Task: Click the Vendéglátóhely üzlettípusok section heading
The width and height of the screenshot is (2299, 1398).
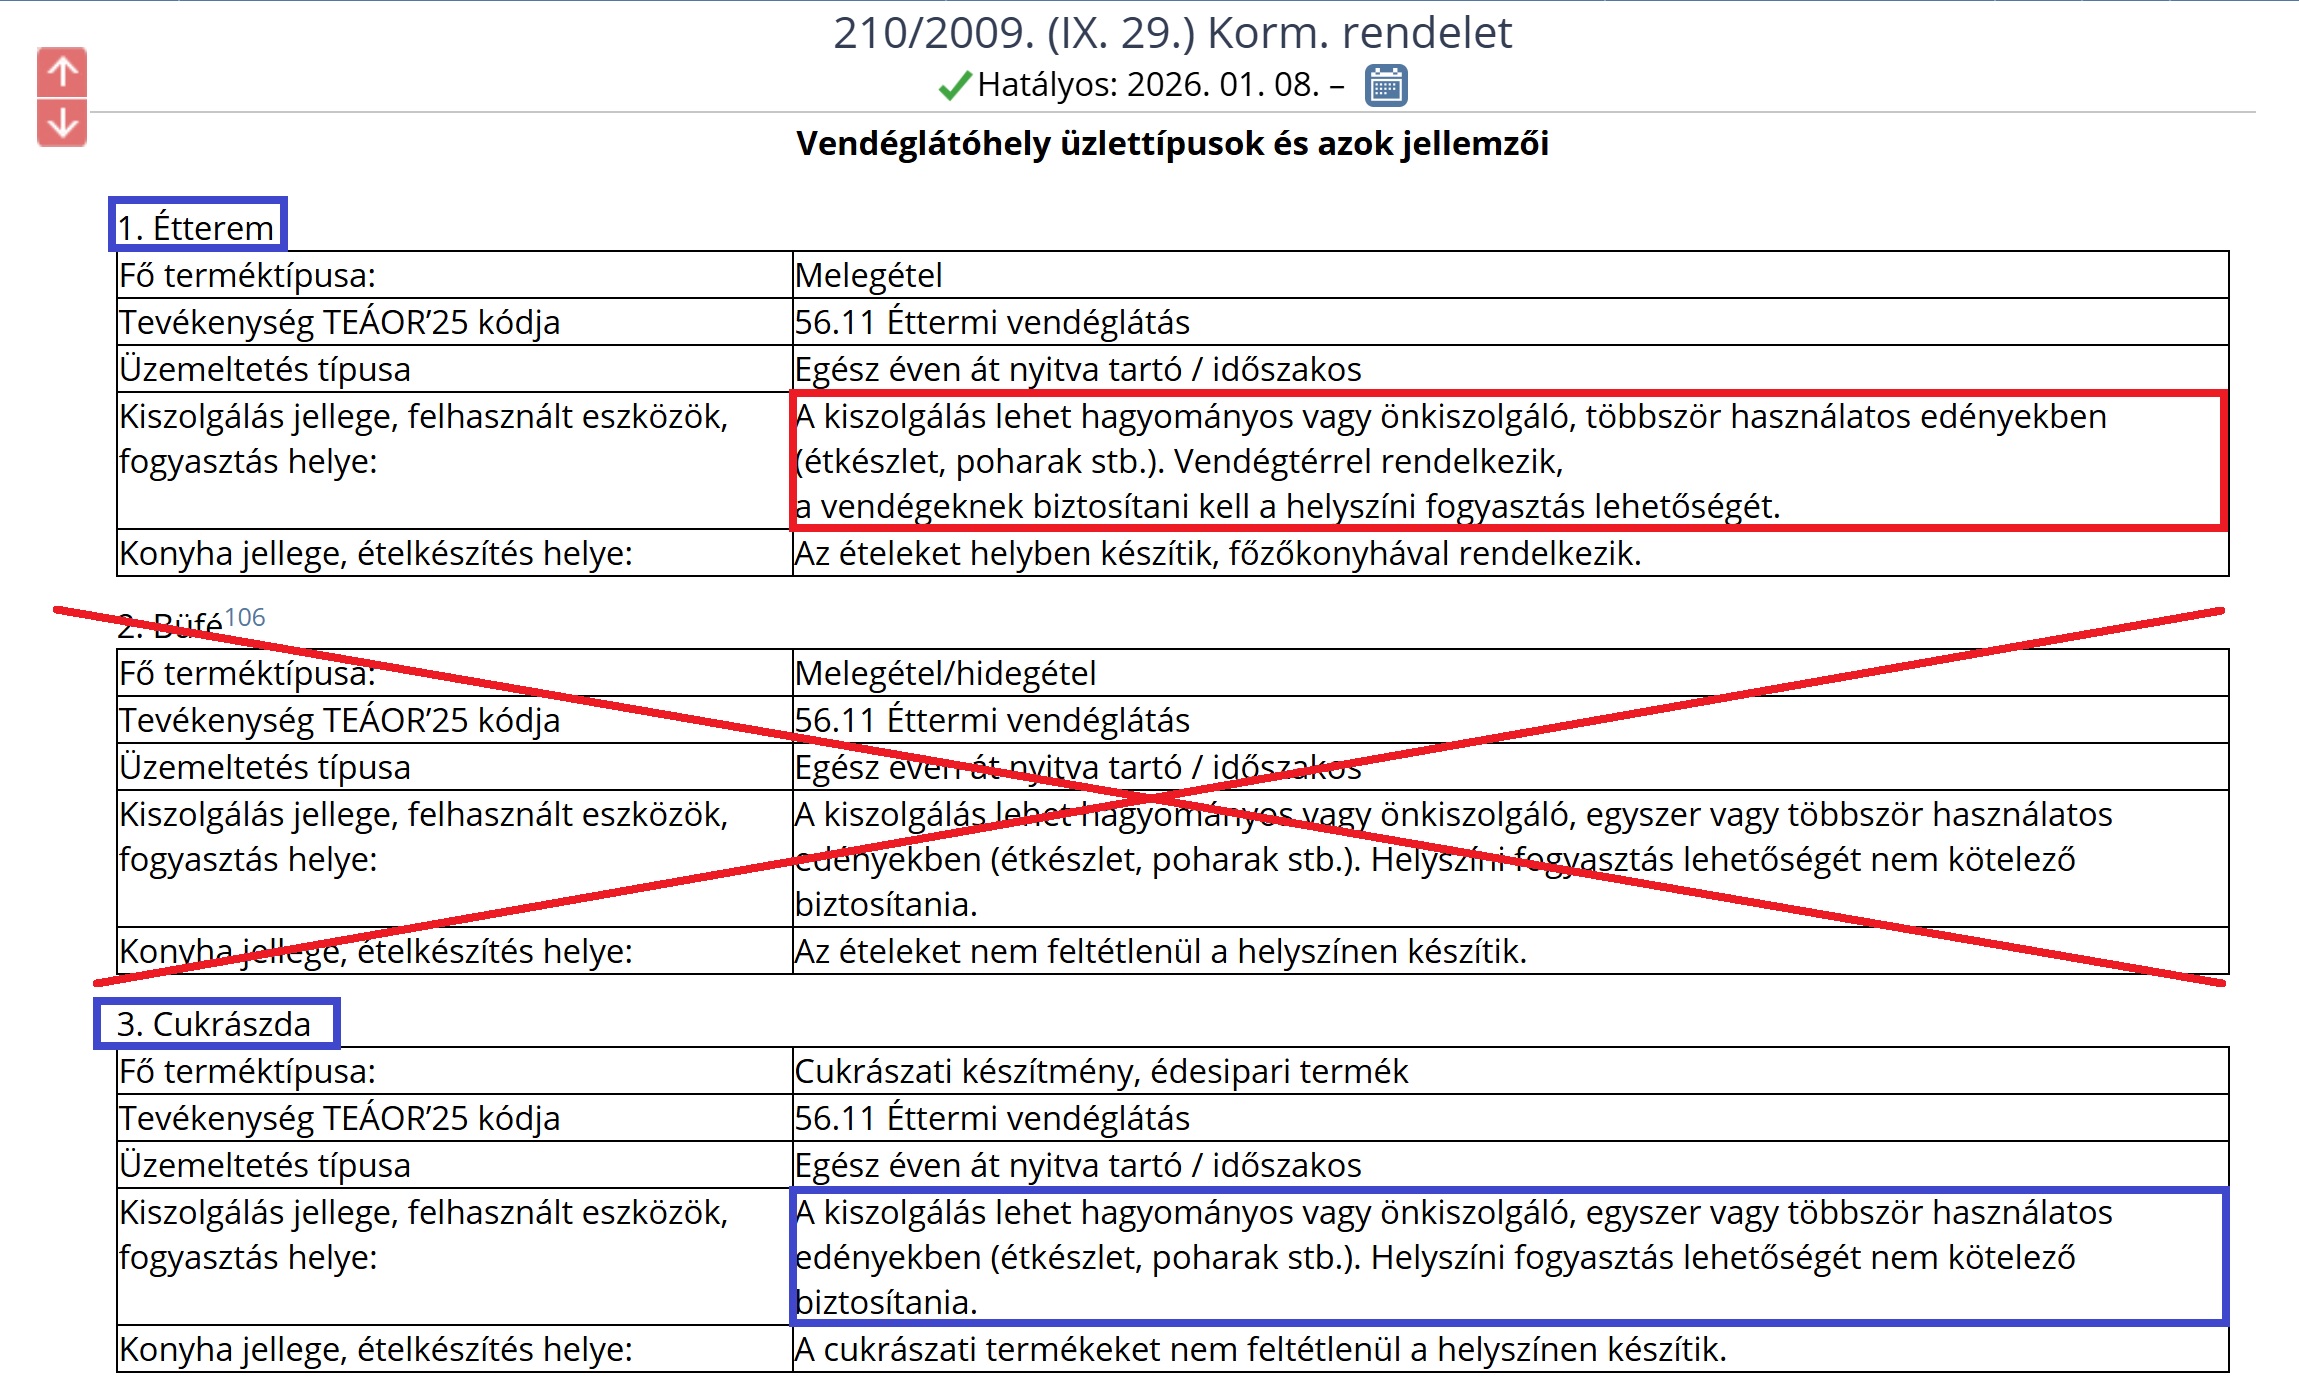Action: click(1172, 144)
